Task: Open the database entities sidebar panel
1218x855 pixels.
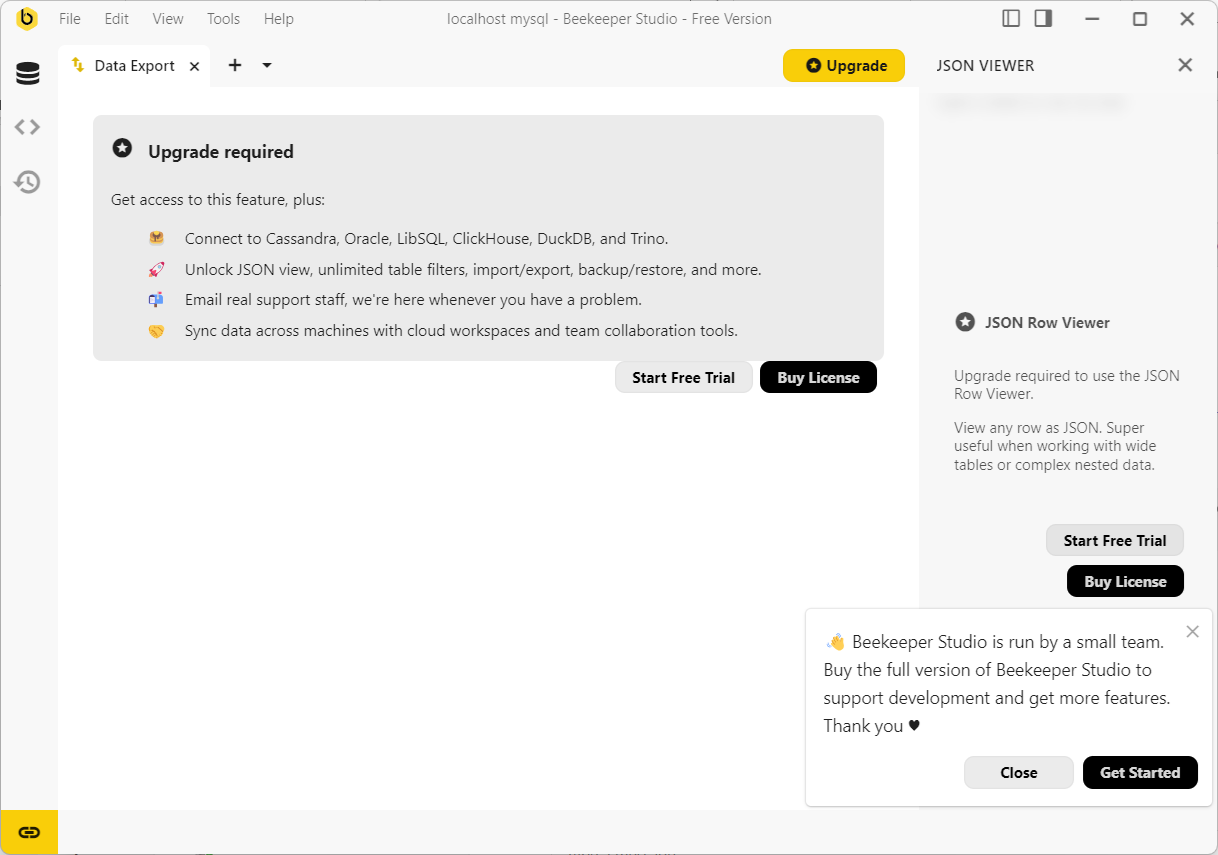Action: tap(27, 72)
